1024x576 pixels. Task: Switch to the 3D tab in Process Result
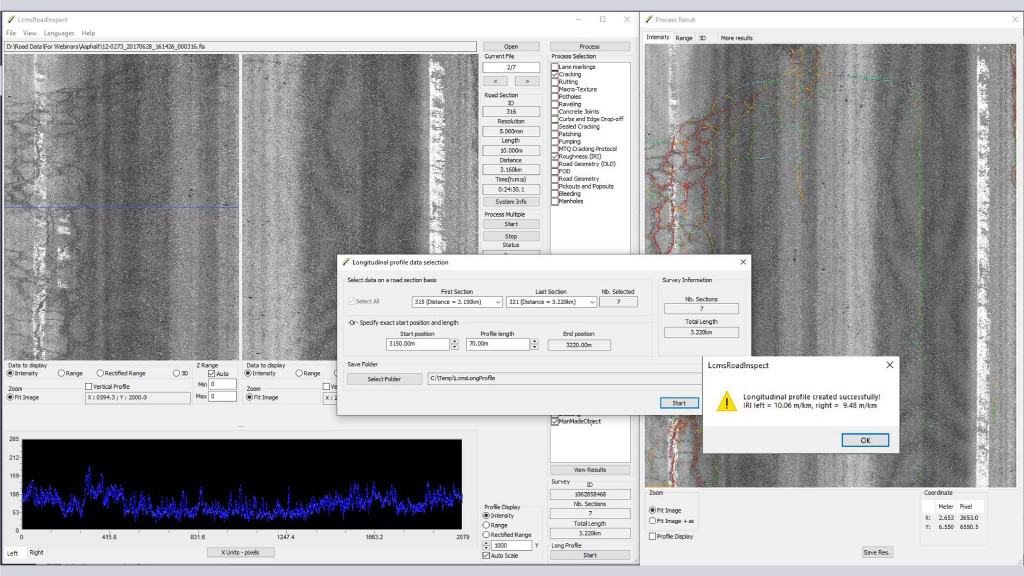click(702, 38)
